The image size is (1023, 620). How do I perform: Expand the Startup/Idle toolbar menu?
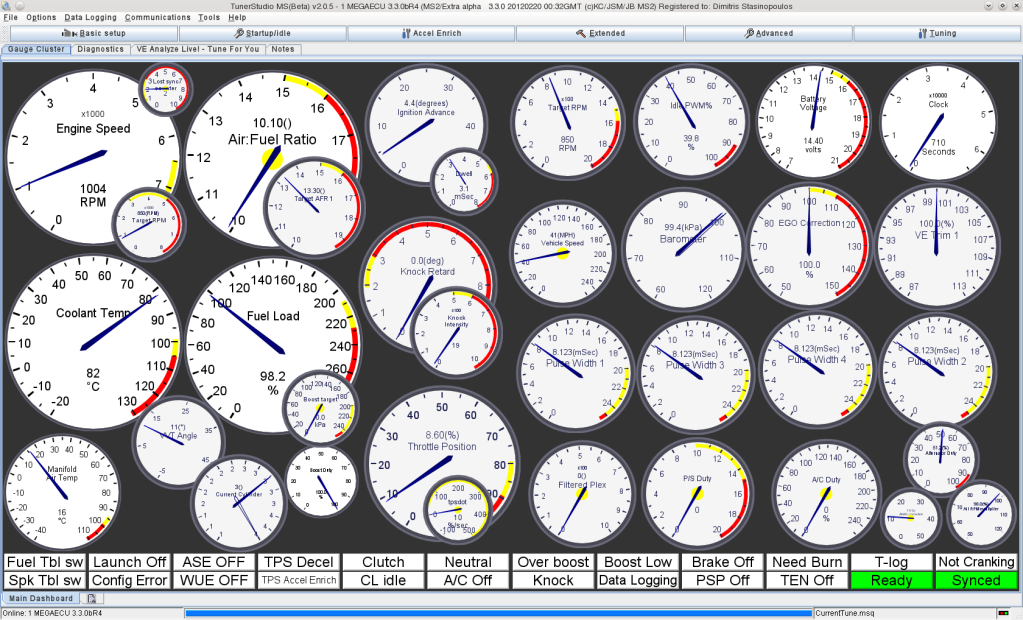click(x=263, y=33)
